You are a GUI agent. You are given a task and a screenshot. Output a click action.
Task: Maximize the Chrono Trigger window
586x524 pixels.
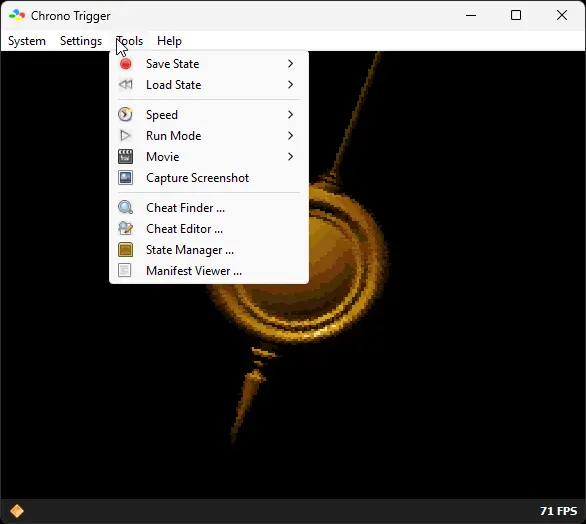click(x=516, y=15)
